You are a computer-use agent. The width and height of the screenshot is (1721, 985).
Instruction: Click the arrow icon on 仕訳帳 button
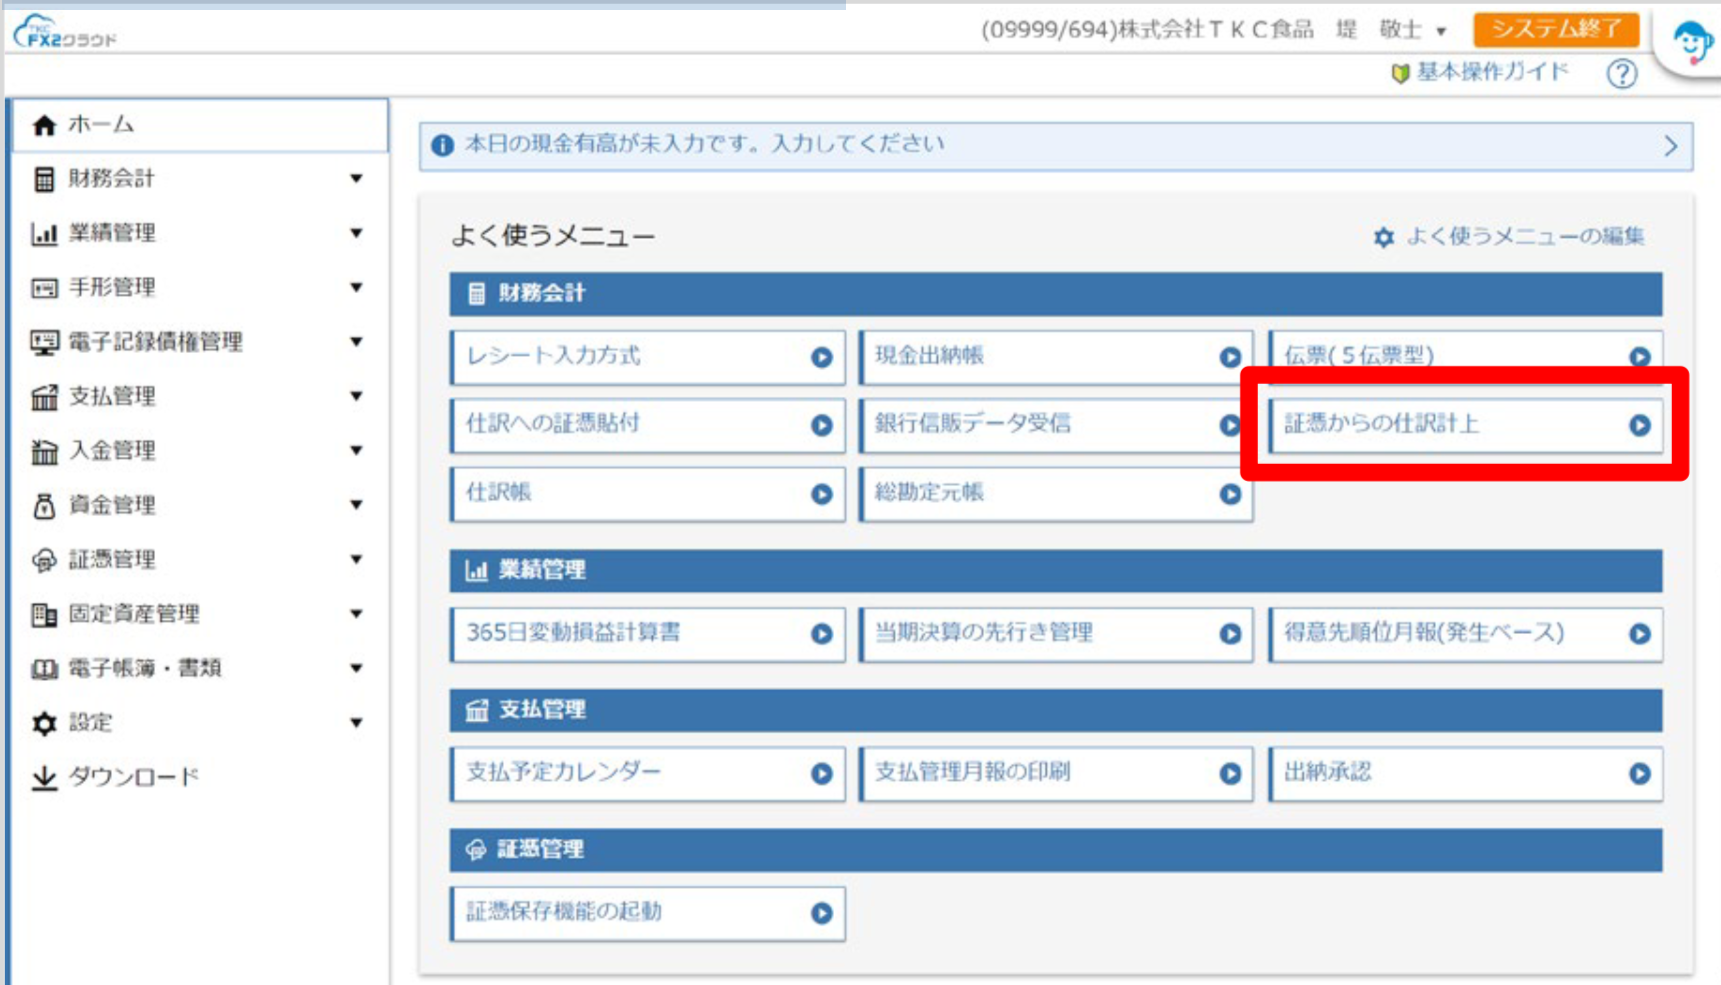[x=822, y=492]
